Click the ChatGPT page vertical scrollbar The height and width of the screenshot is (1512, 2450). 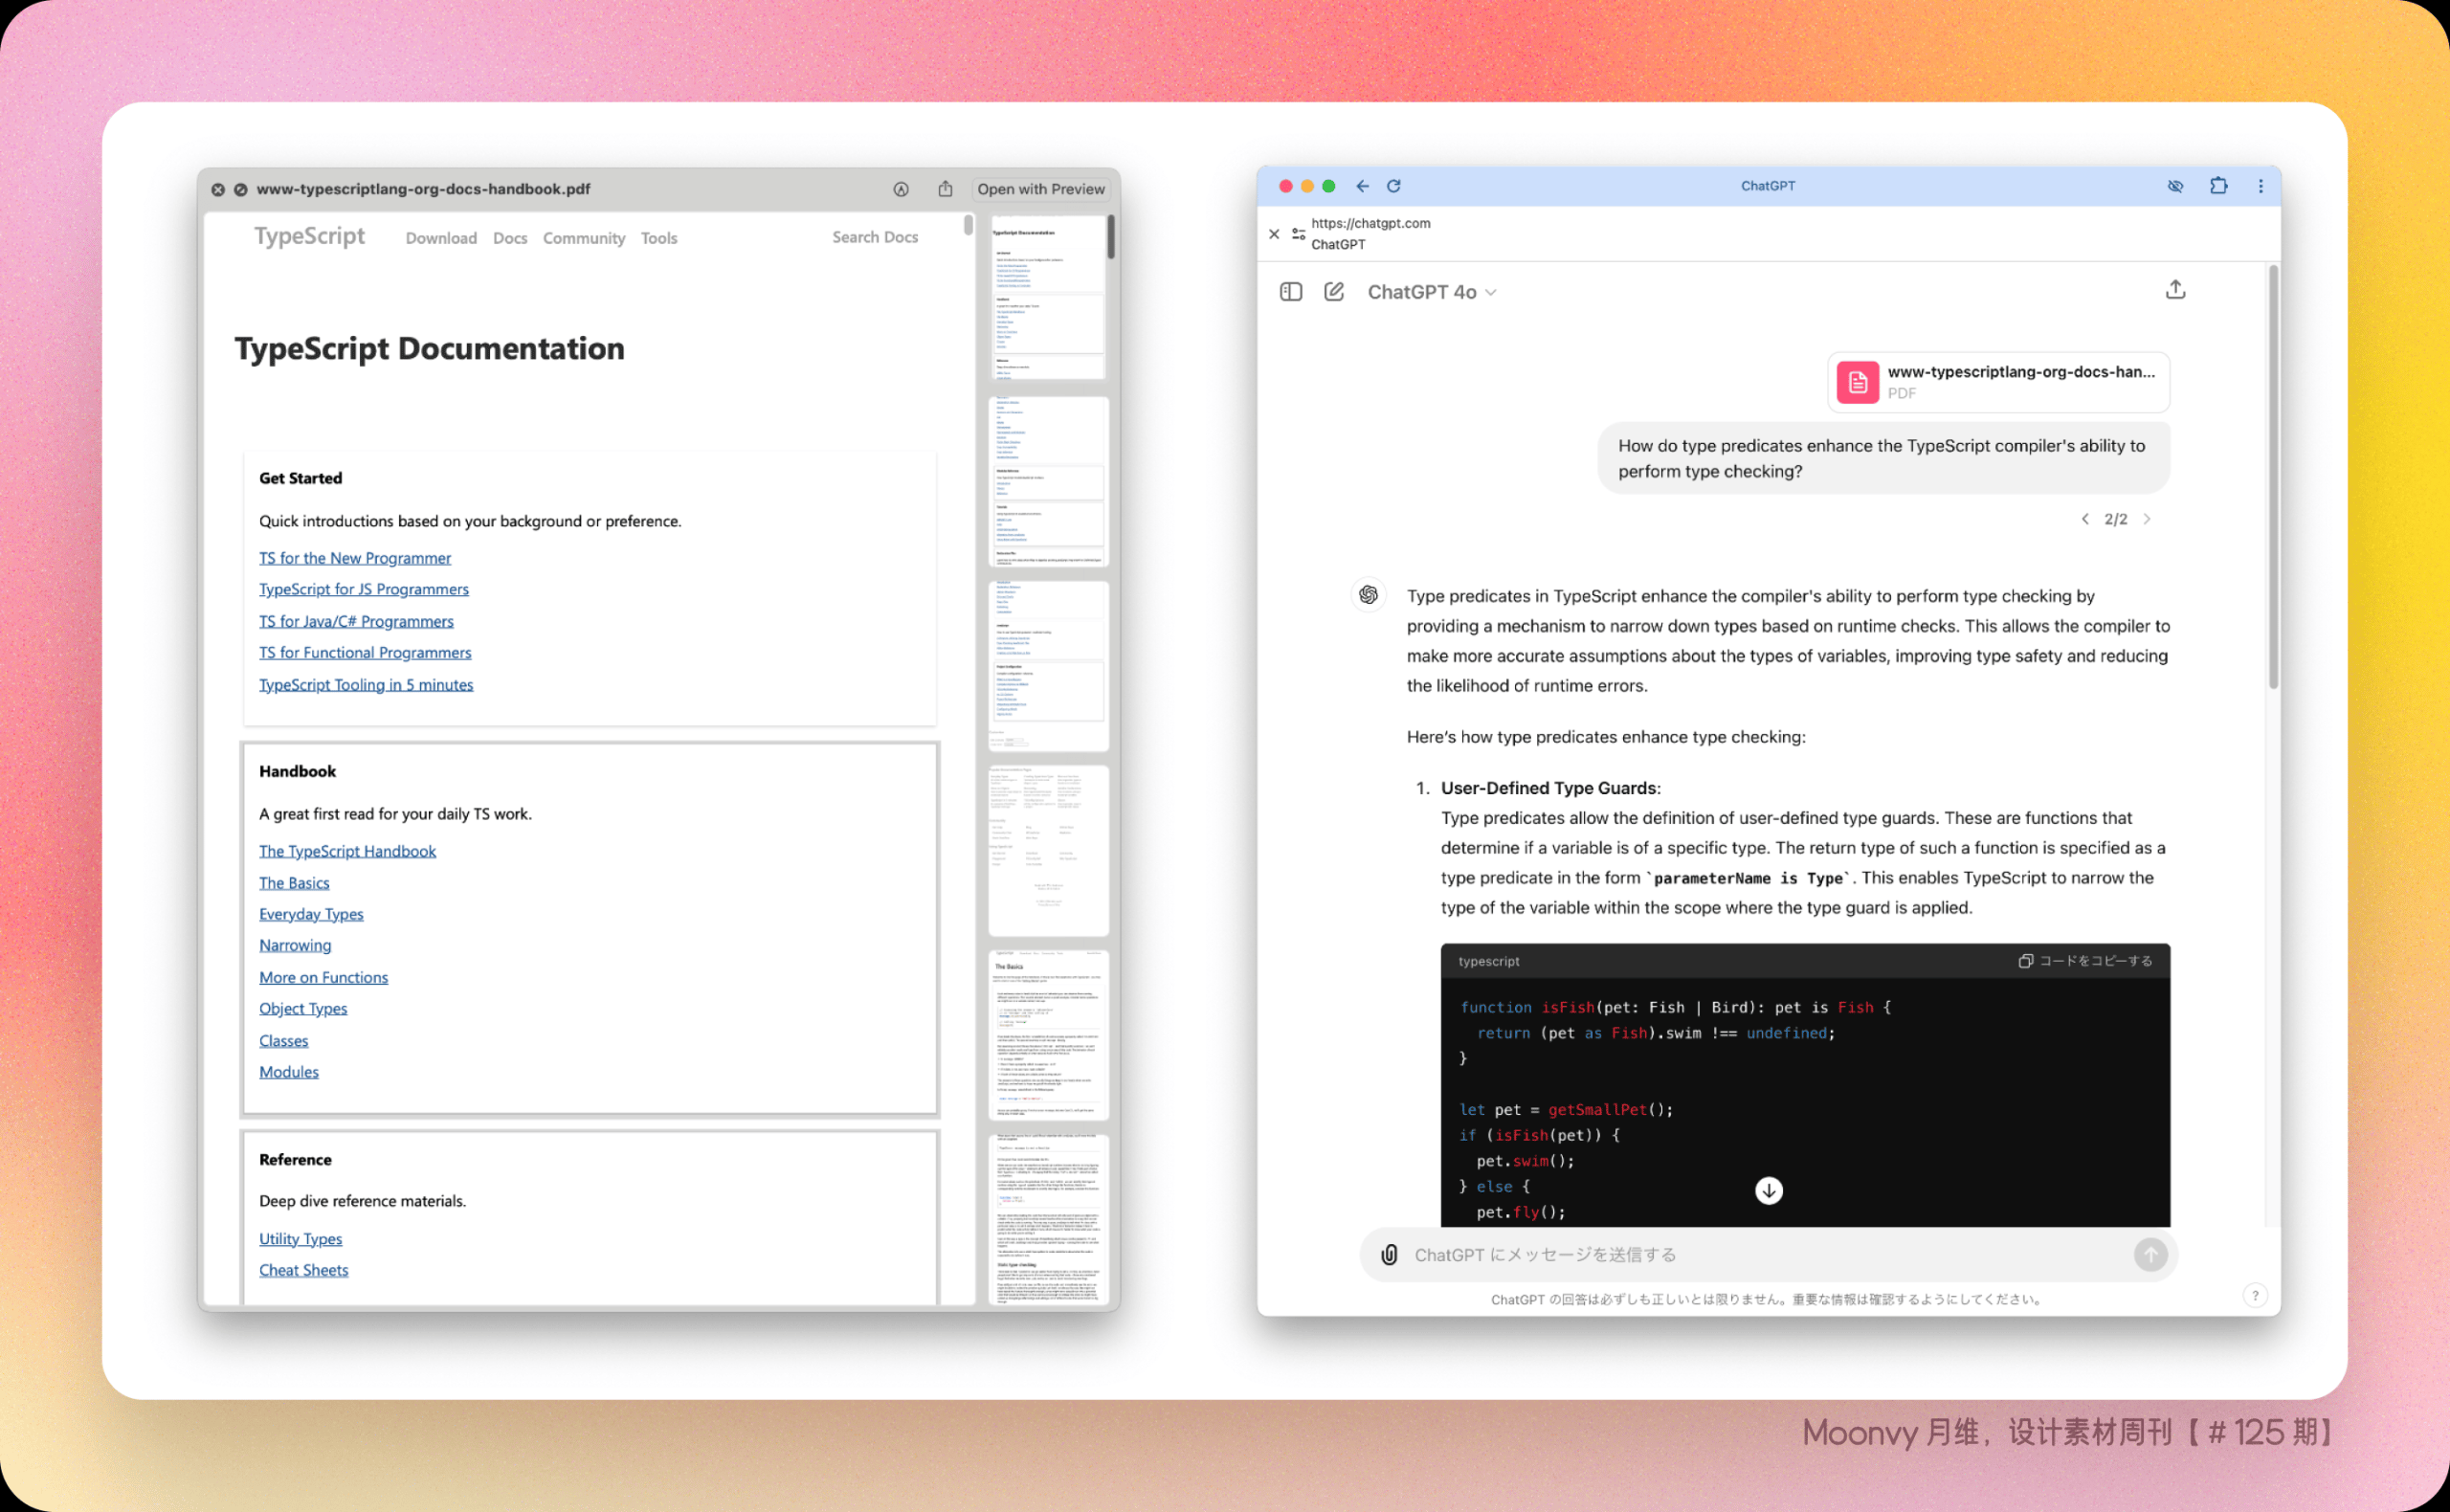[2273, 477]
